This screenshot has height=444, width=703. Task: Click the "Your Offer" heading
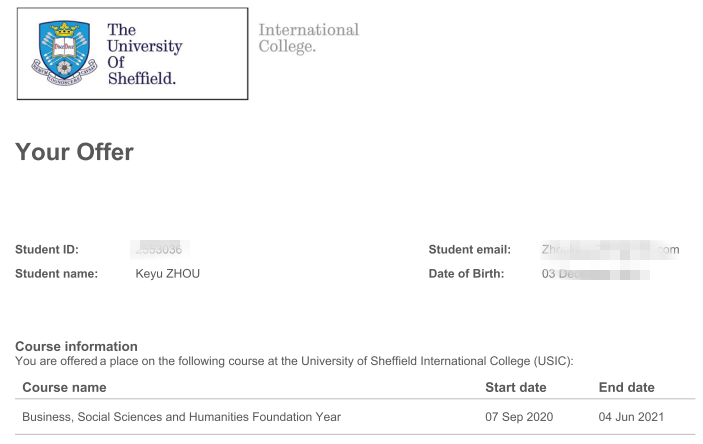click(74, 152)
